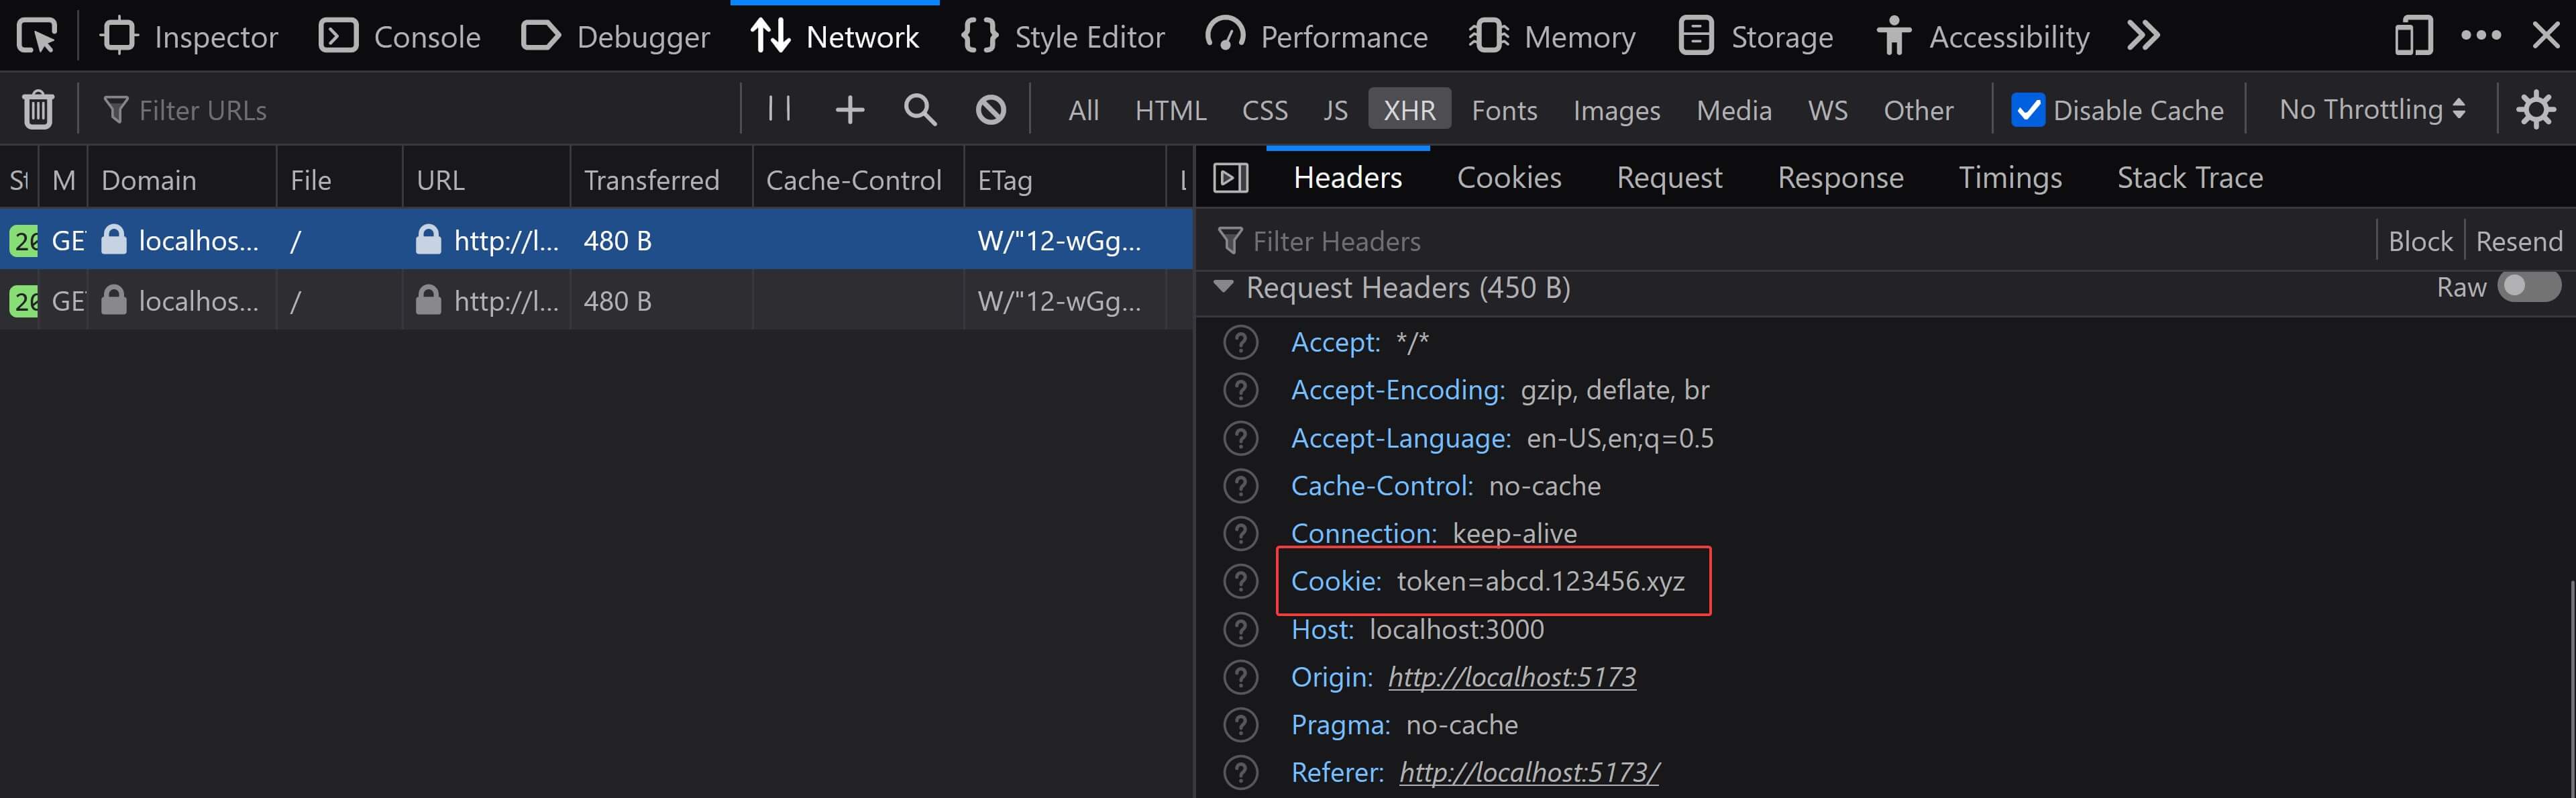2576x798 pixels.
Task: Filter requests by JS
Action: coord(1335,110)
